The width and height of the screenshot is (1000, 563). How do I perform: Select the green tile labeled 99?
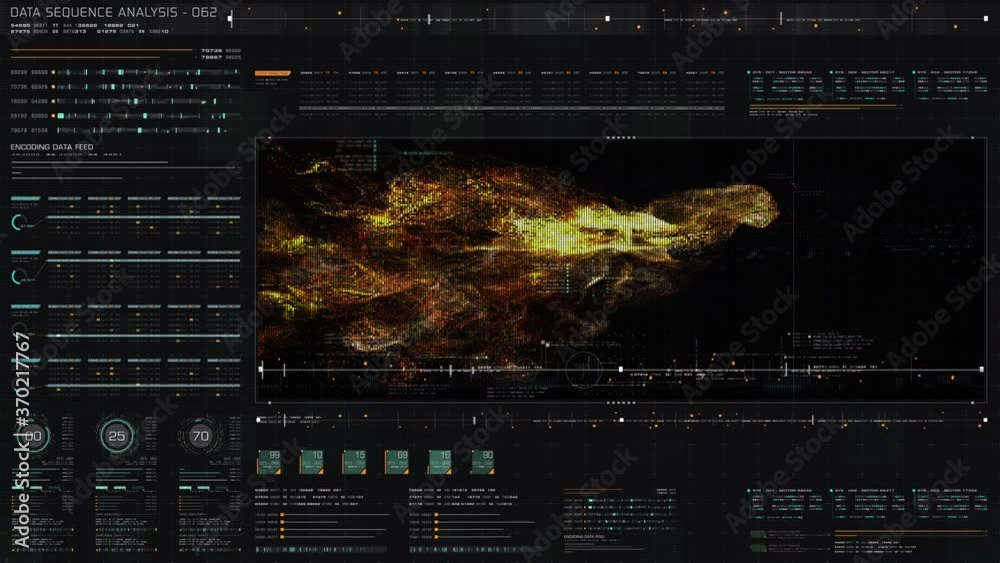(x=268, y=462)
